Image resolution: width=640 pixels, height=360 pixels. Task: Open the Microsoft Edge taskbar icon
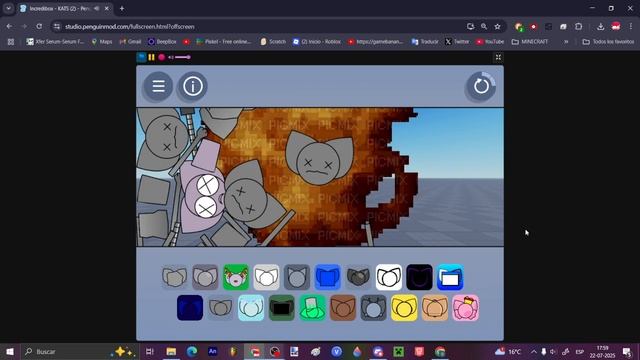[192, 351]
